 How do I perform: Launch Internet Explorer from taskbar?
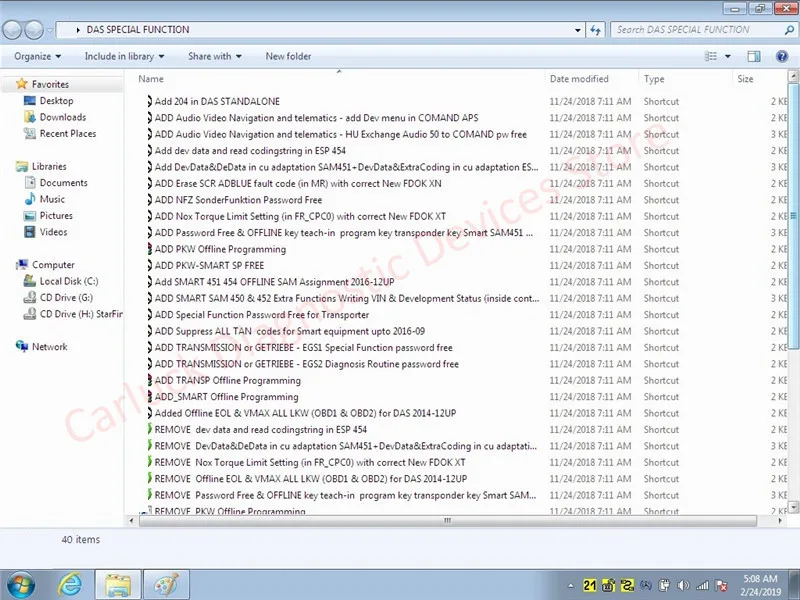coord(69,585)
